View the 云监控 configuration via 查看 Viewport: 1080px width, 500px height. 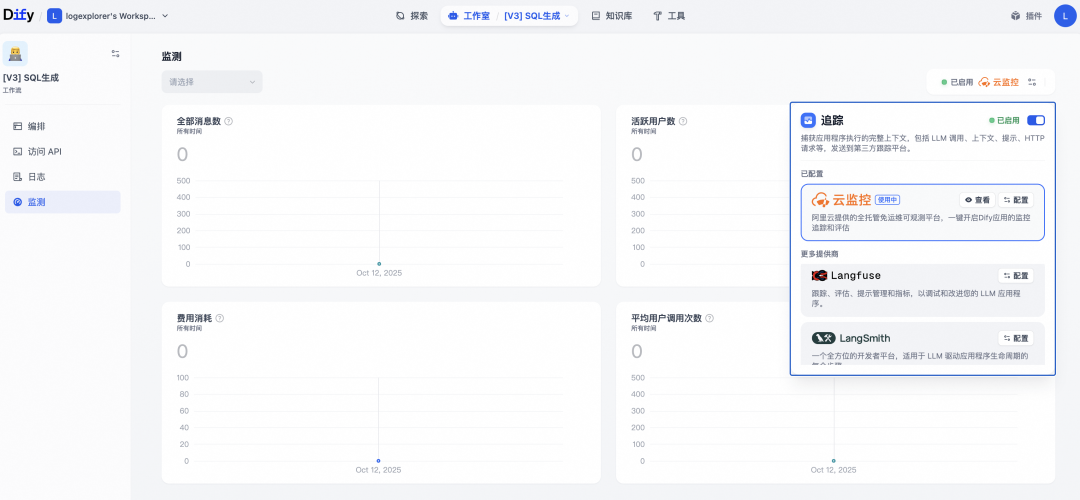pyautogui.click(x=976, y=200)
